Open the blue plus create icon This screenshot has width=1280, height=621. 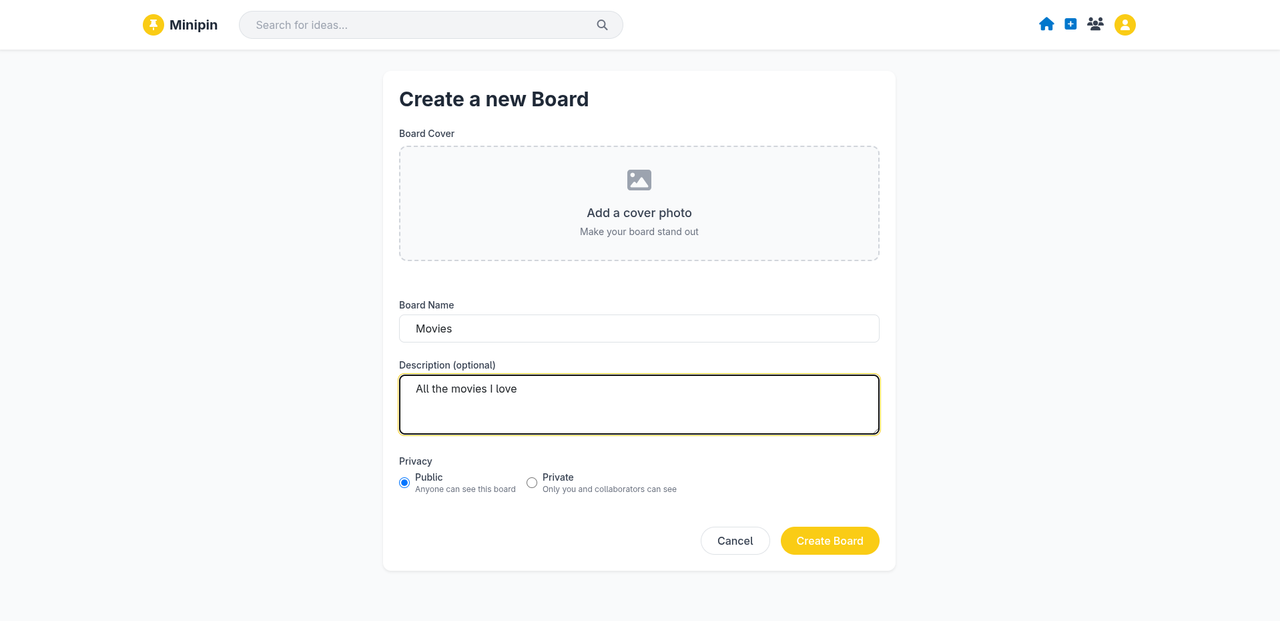click(x=1070, y=24)
